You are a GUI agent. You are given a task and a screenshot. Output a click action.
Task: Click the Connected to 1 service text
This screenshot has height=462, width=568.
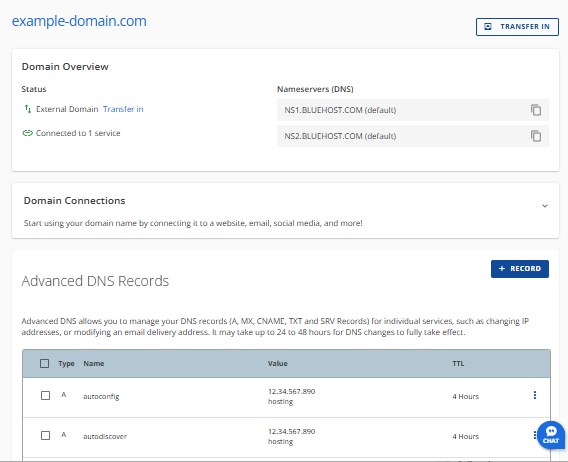[x=78, y=133]
